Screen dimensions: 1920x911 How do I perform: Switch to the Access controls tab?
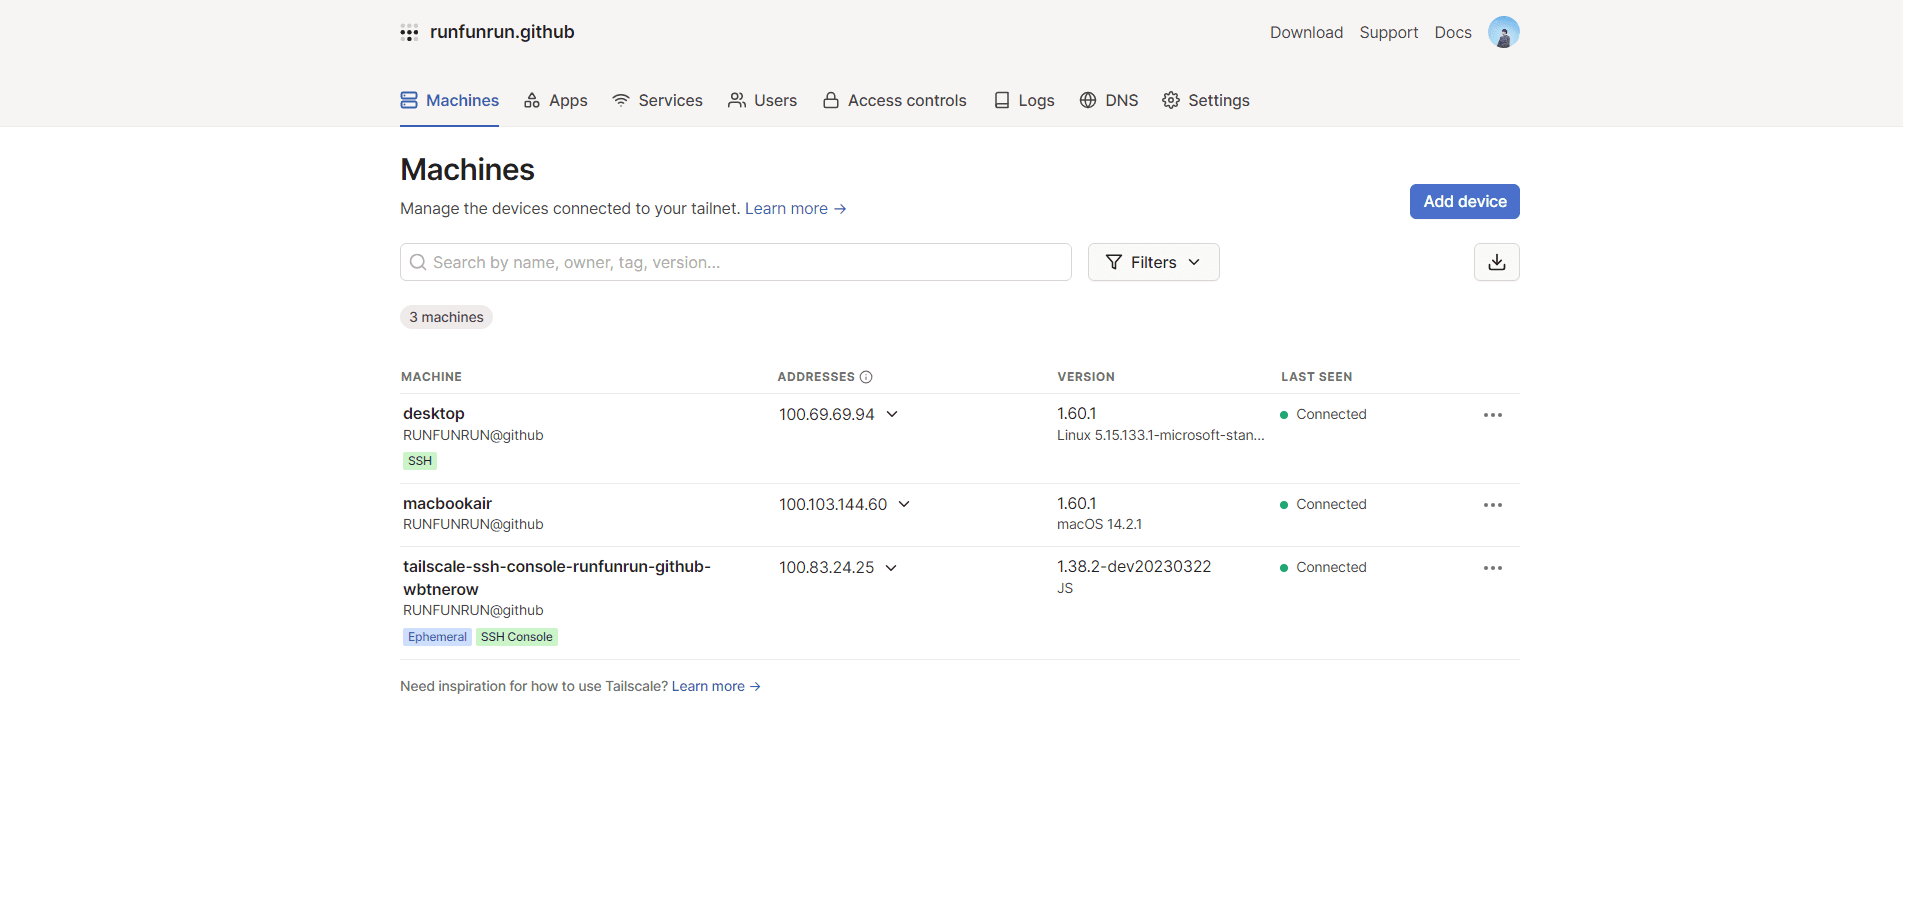tap(894, 100)
